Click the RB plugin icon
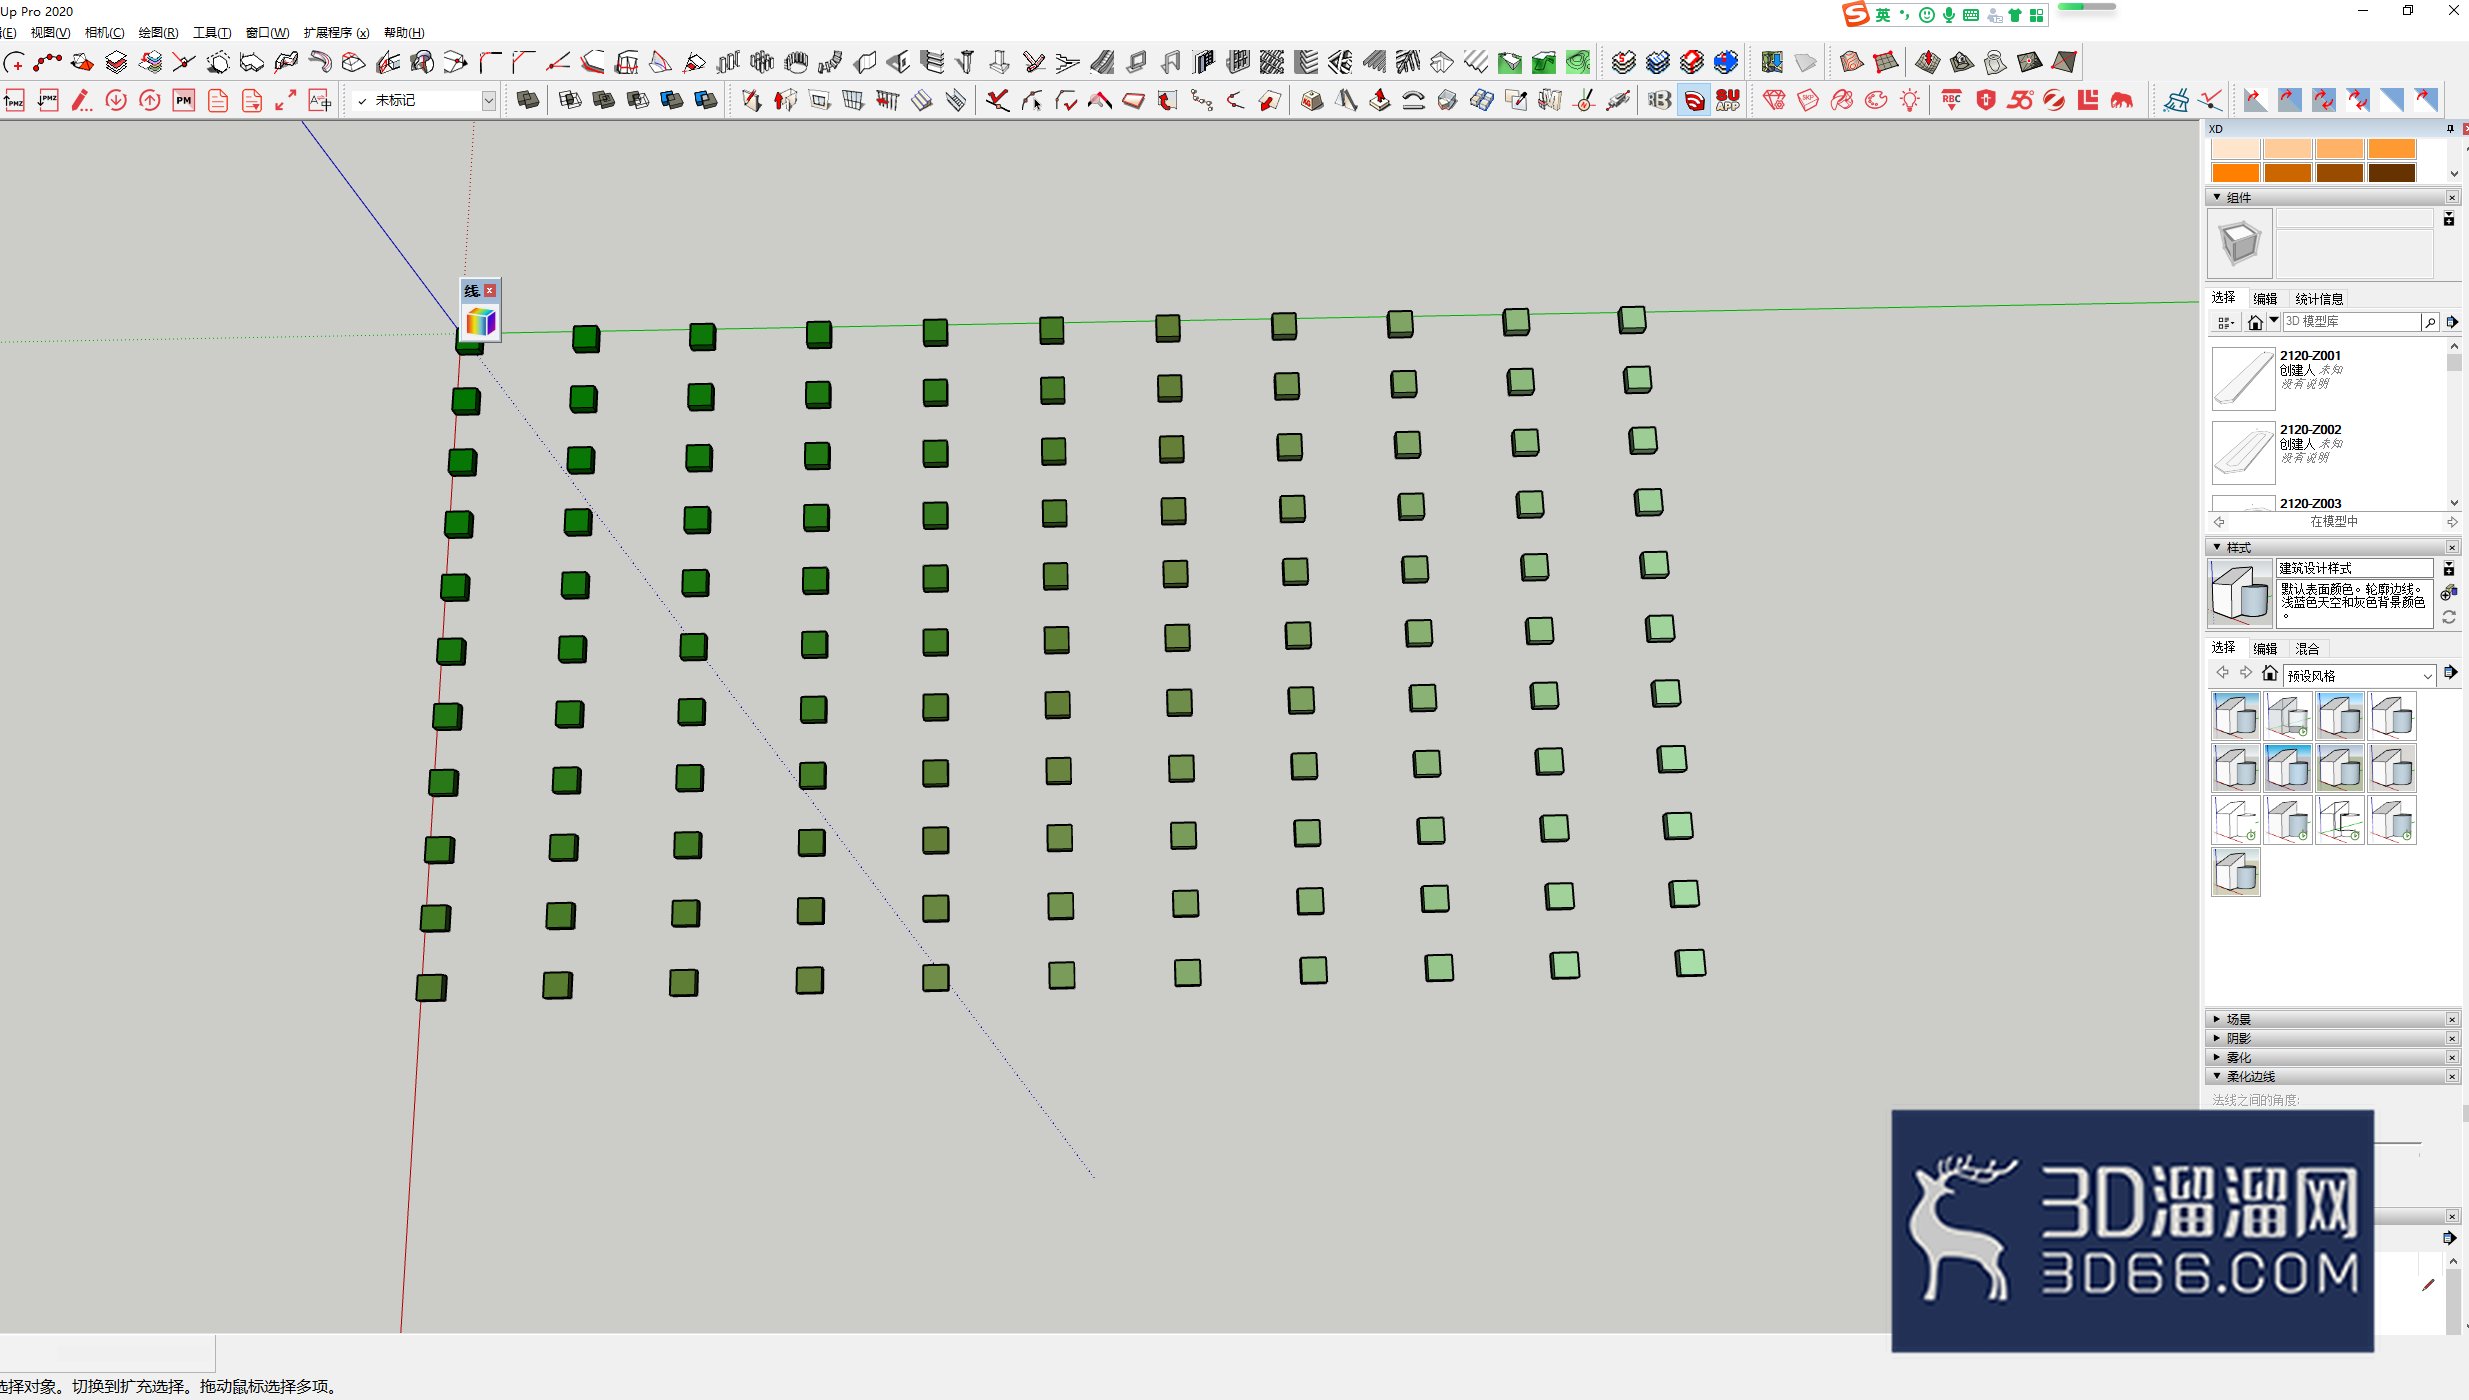 coord(1659,100)
